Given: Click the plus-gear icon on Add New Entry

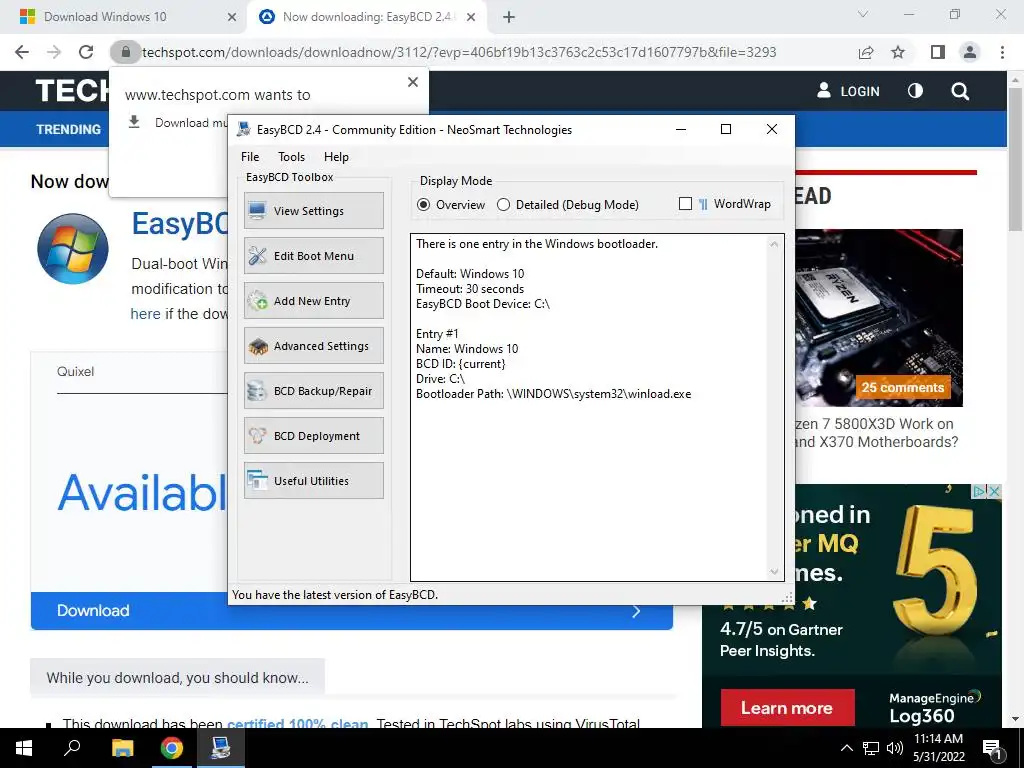Looking at the screenshot, I should pyautogui.click(x=257, y=301).
